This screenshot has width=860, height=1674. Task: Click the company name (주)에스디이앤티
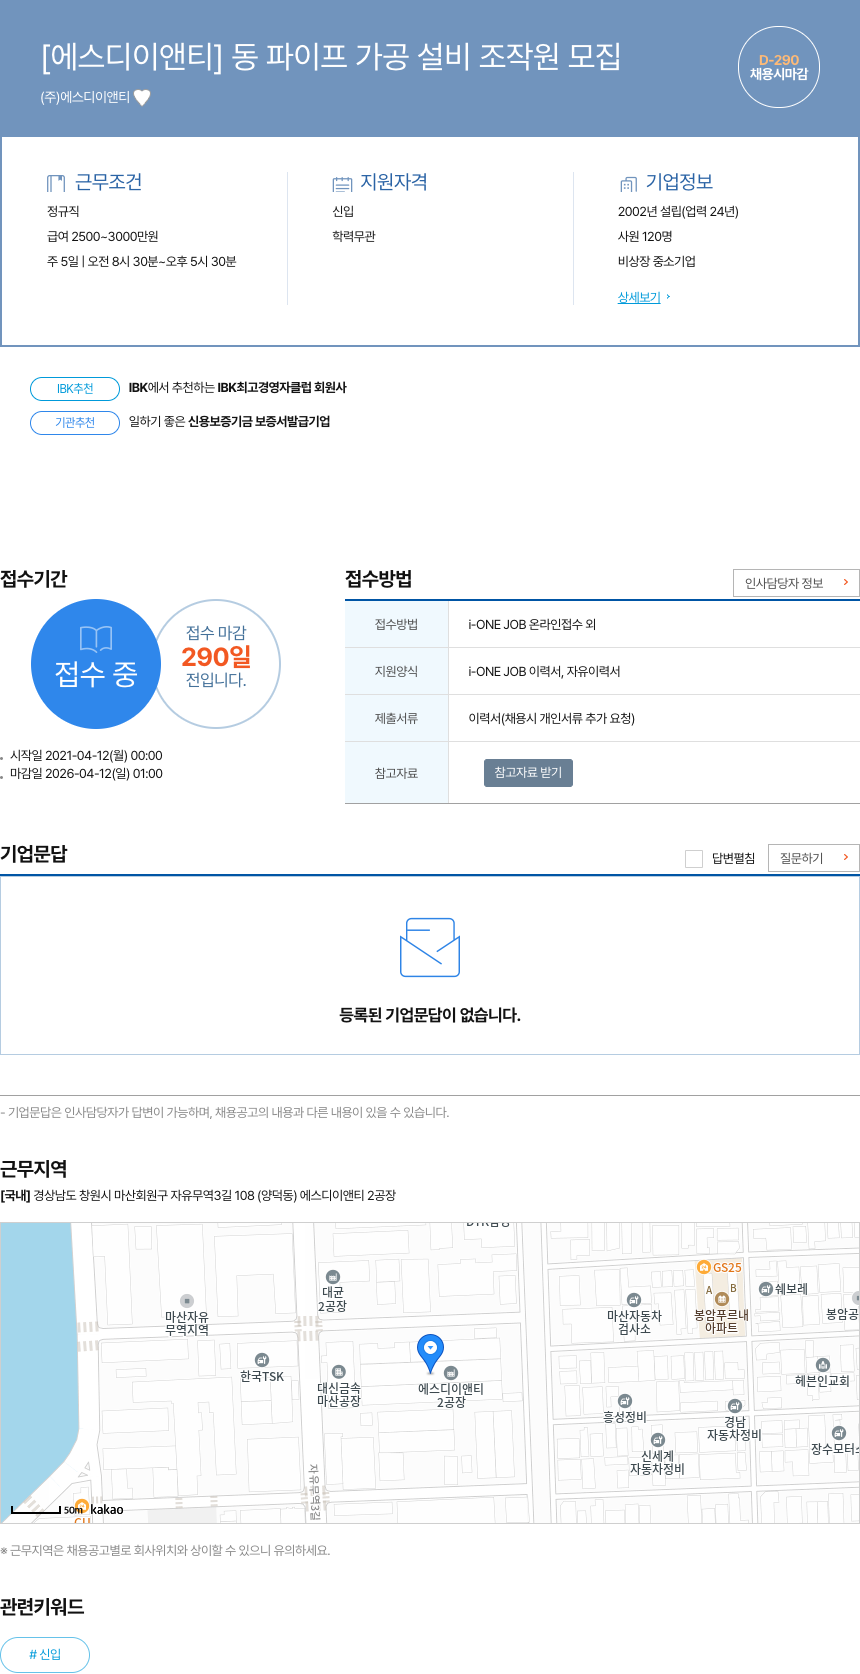tap(85, 97)
